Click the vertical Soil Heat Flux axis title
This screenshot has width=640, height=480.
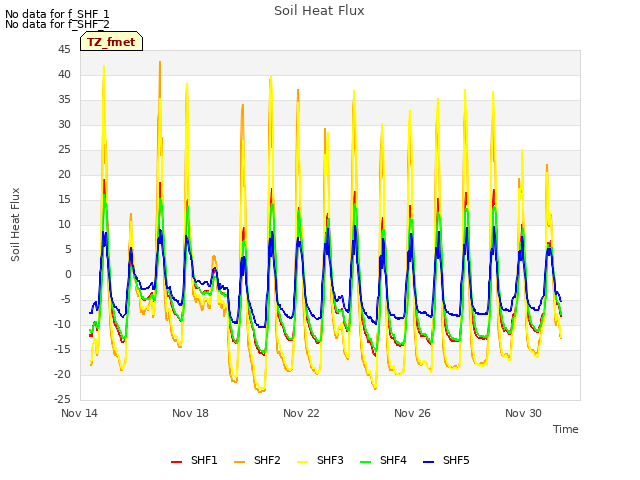point(15,224)
